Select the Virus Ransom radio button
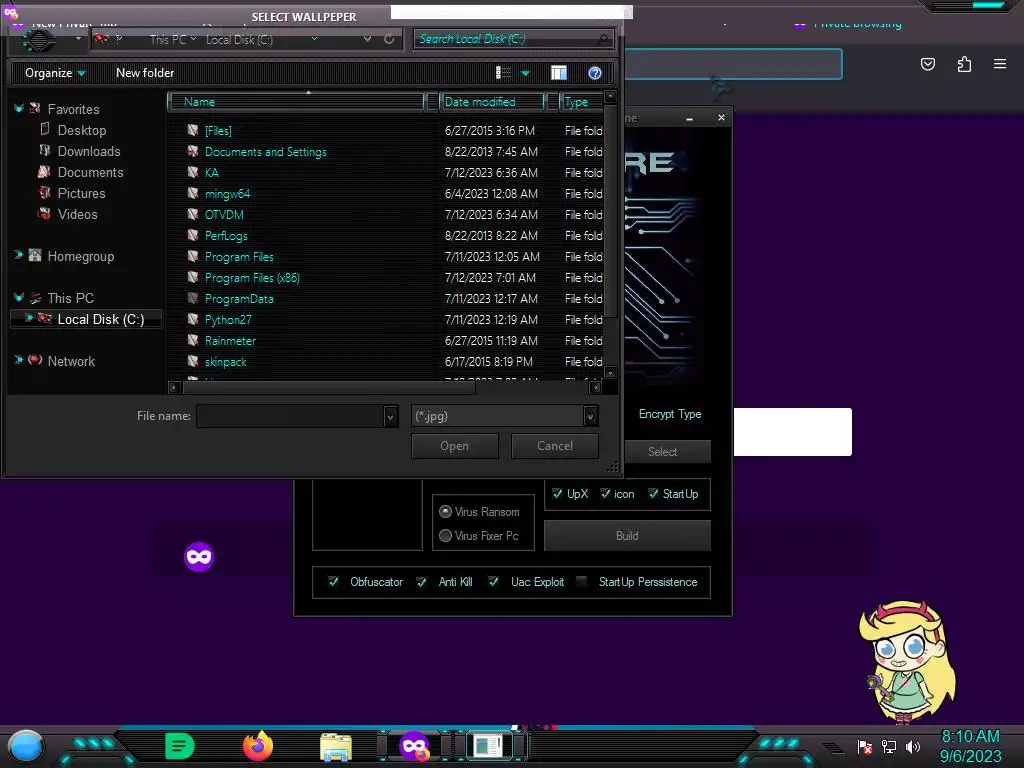This screenshot has height=768, width=1024. click(x=445, y=511)
